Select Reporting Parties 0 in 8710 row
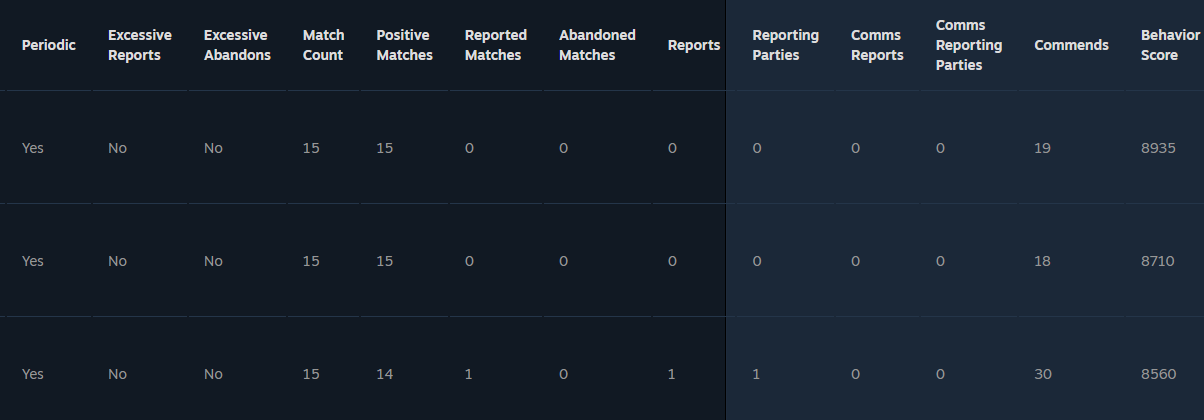Screen dimensions: 1204x420 click(x=757, y=261)
